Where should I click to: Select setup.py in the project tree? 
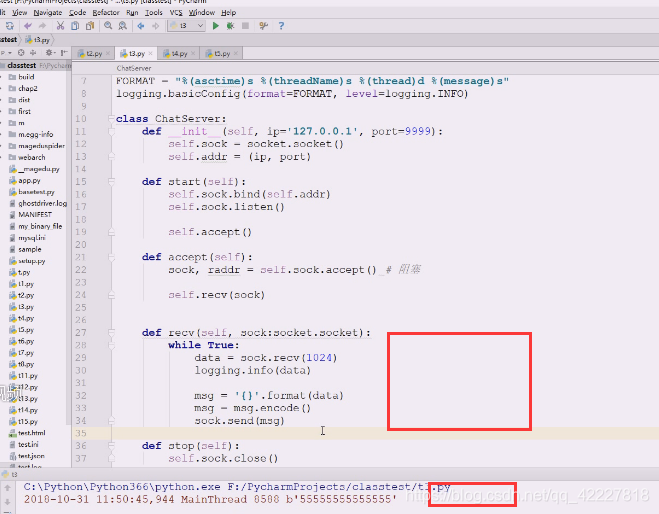point(32,261)
